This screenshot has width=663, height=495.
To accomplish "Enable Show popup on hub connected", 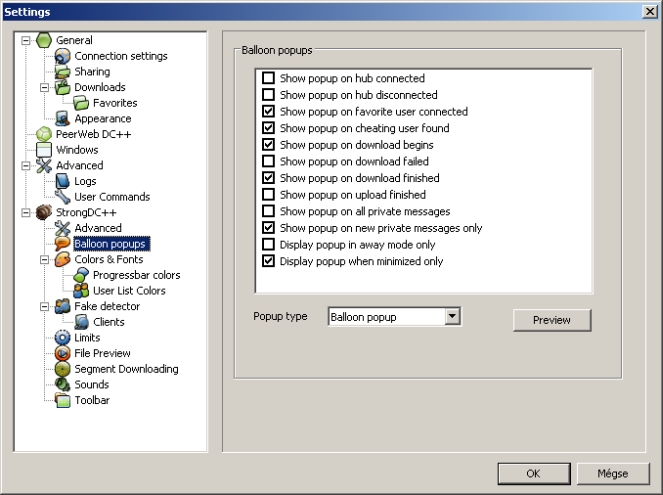I will [x=268, y=78].
